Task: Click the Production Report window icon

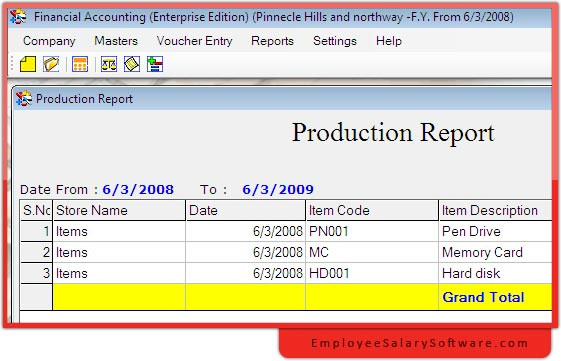Action: coord(24,99)
